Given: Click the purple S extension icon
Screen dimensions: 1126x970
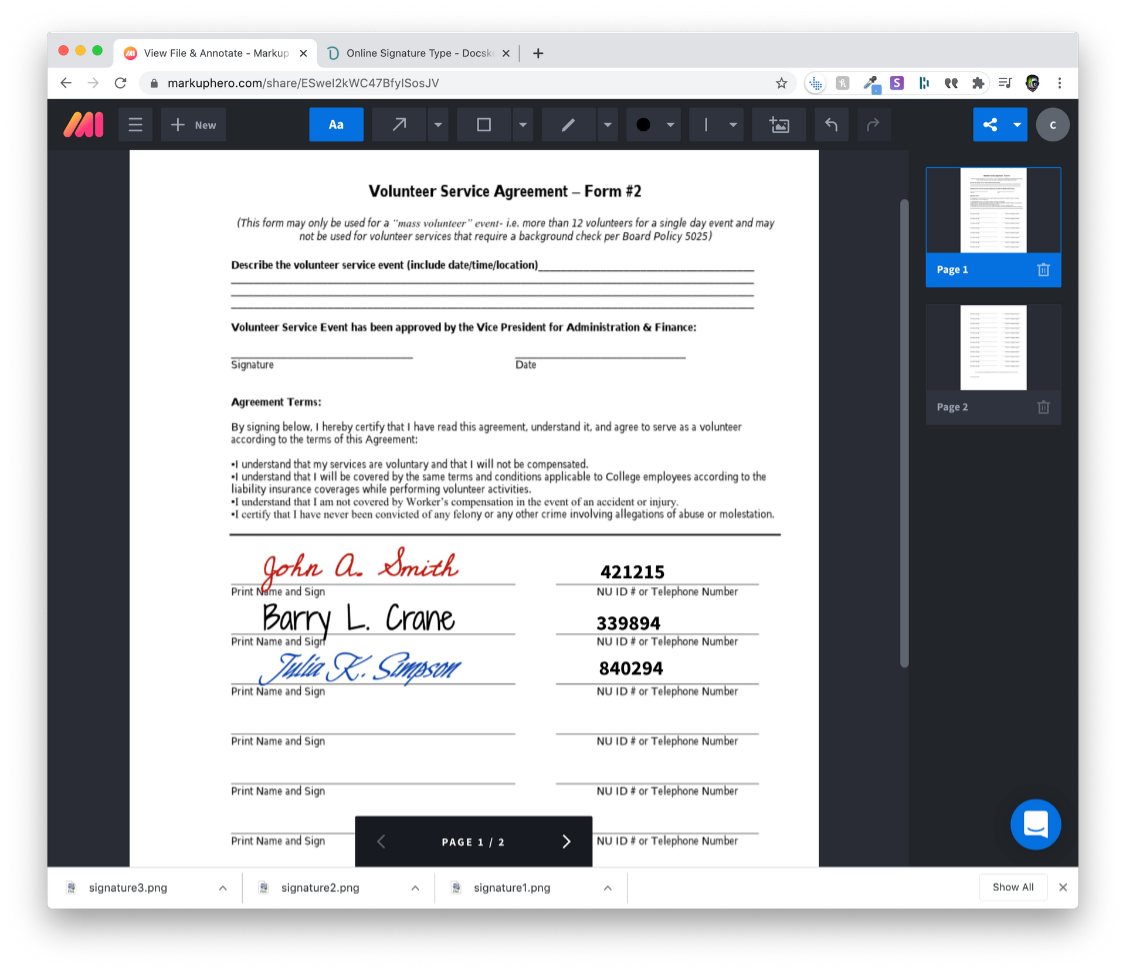Looking at the screenshot, I should 897,83.
